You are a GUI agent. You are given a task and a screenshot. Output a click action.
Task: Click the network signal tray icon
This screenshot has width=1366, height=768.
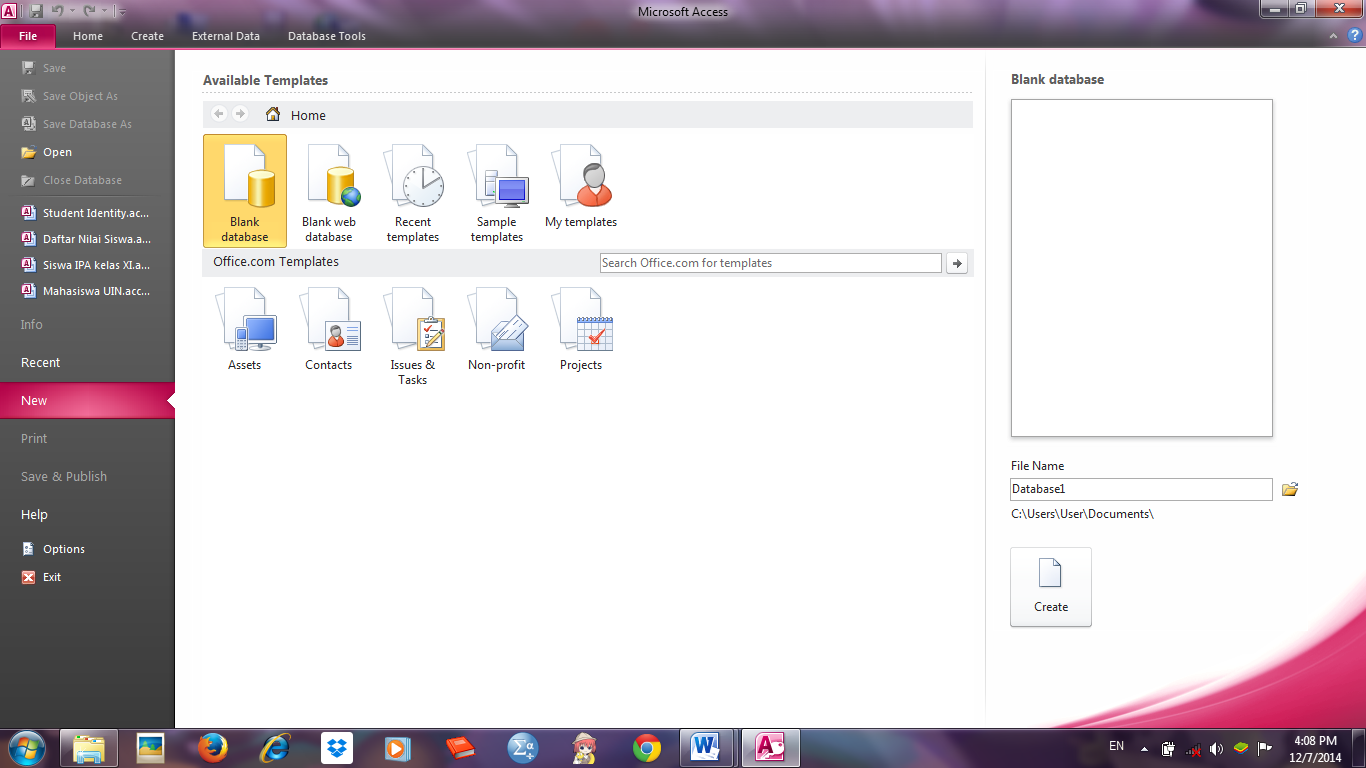1192,748
